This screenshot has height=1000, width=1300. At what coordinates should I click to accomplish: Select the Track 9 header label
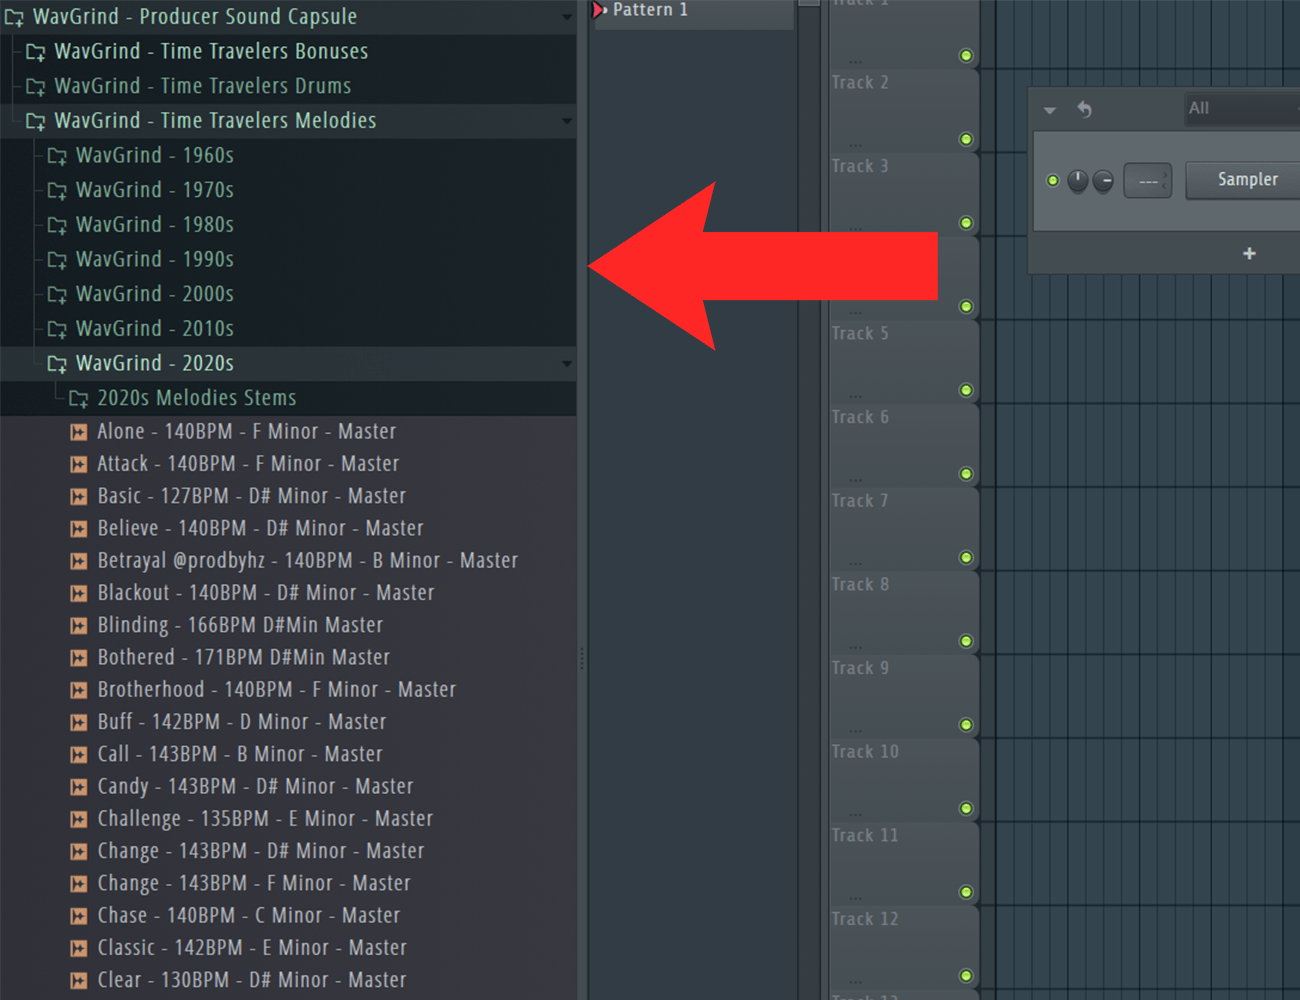860,668
